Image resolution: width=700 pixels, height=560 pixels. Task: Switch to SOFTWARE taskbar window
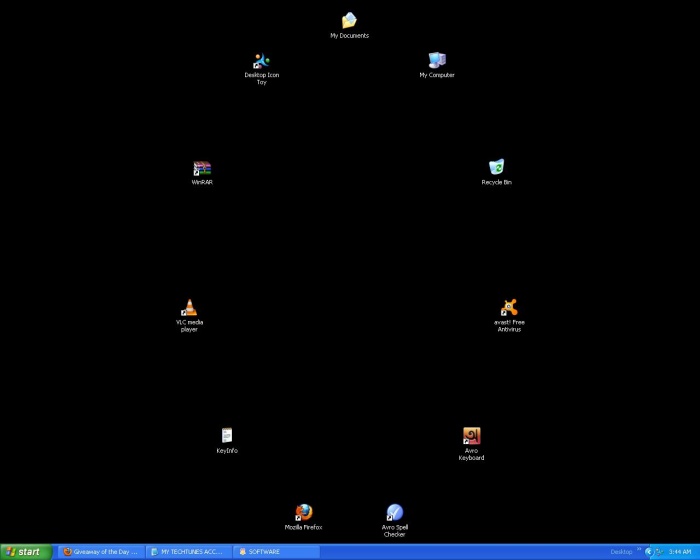tap(277, 552)
